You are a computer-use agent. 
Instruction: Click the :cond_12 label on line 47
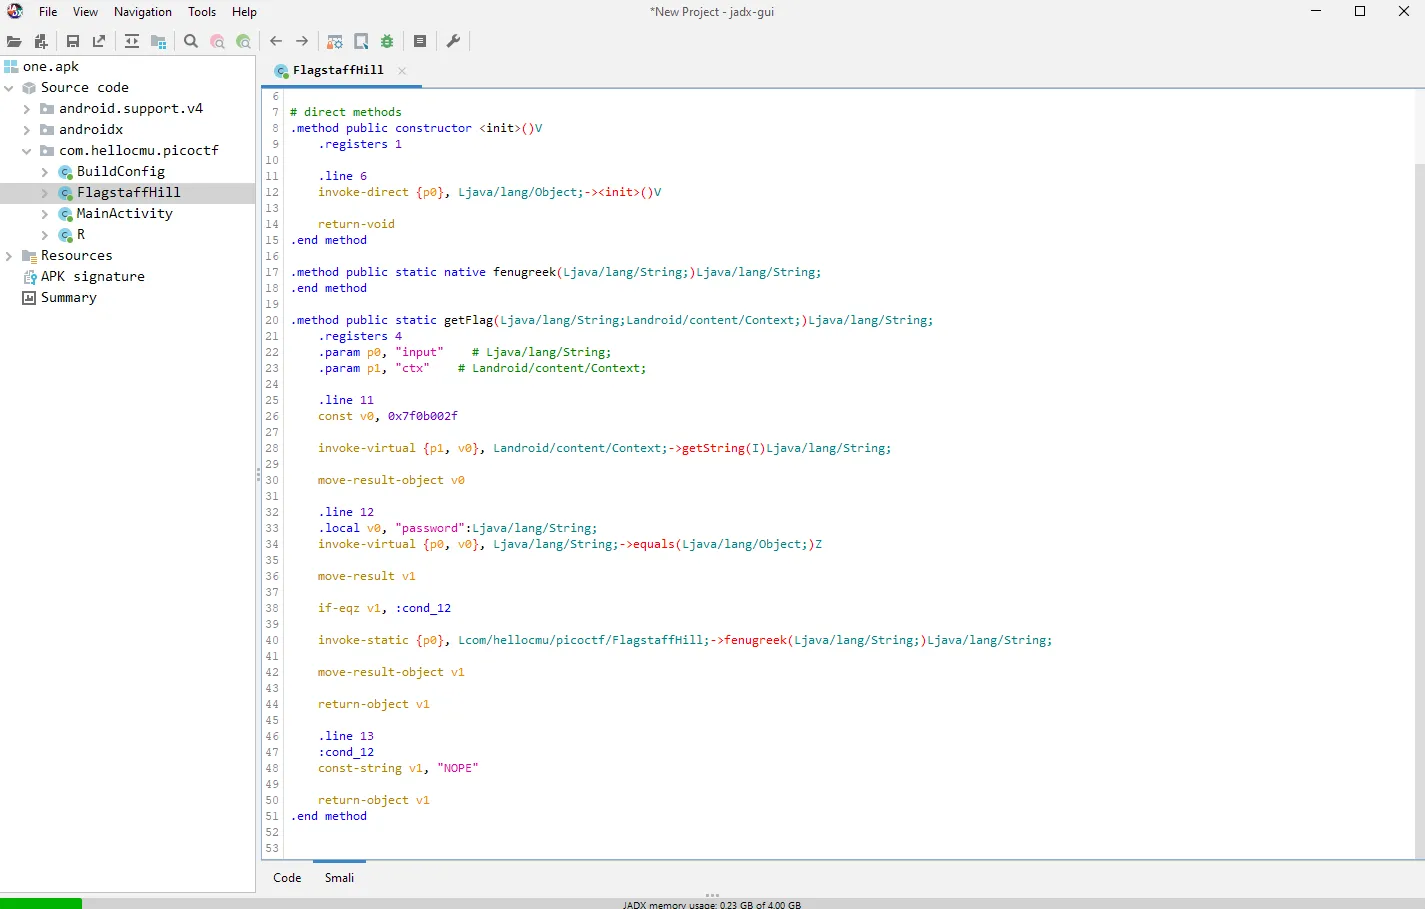coord(346,752)
